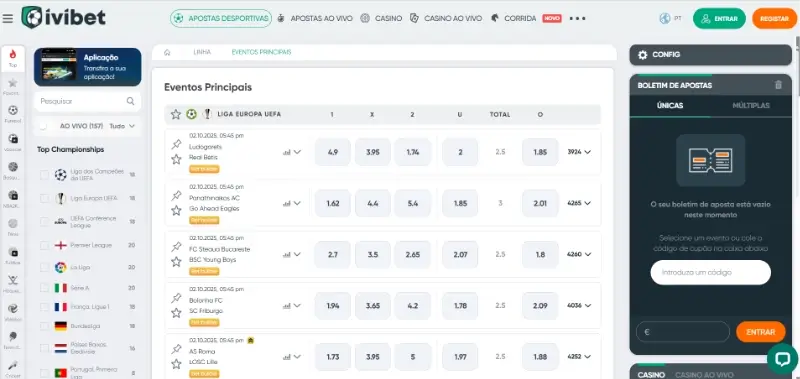Image resolution: width=800 pixels, height=379 pixels.
Task: Expand 4252 more markets for AS Roma match
Action: pyautogui.click(x=579, y=357)
